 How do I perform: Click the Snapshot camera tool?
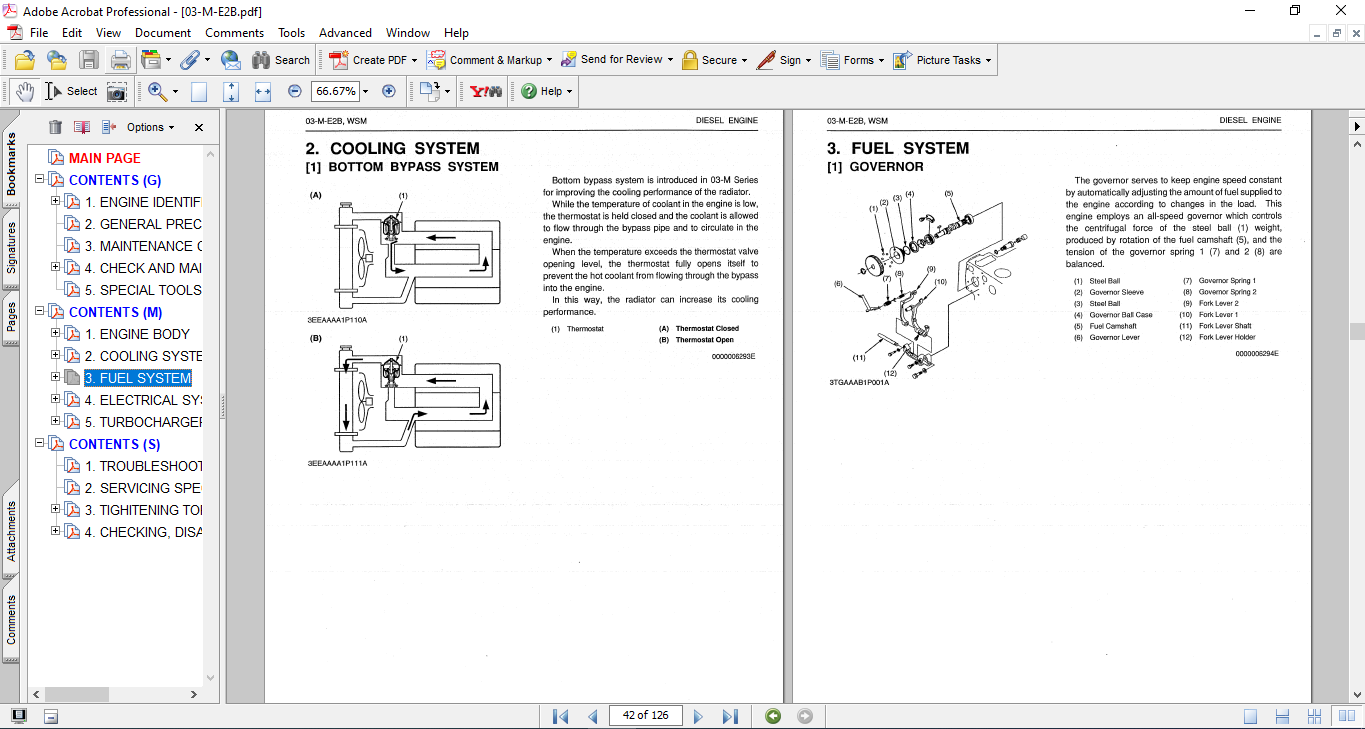pos(117,91)
